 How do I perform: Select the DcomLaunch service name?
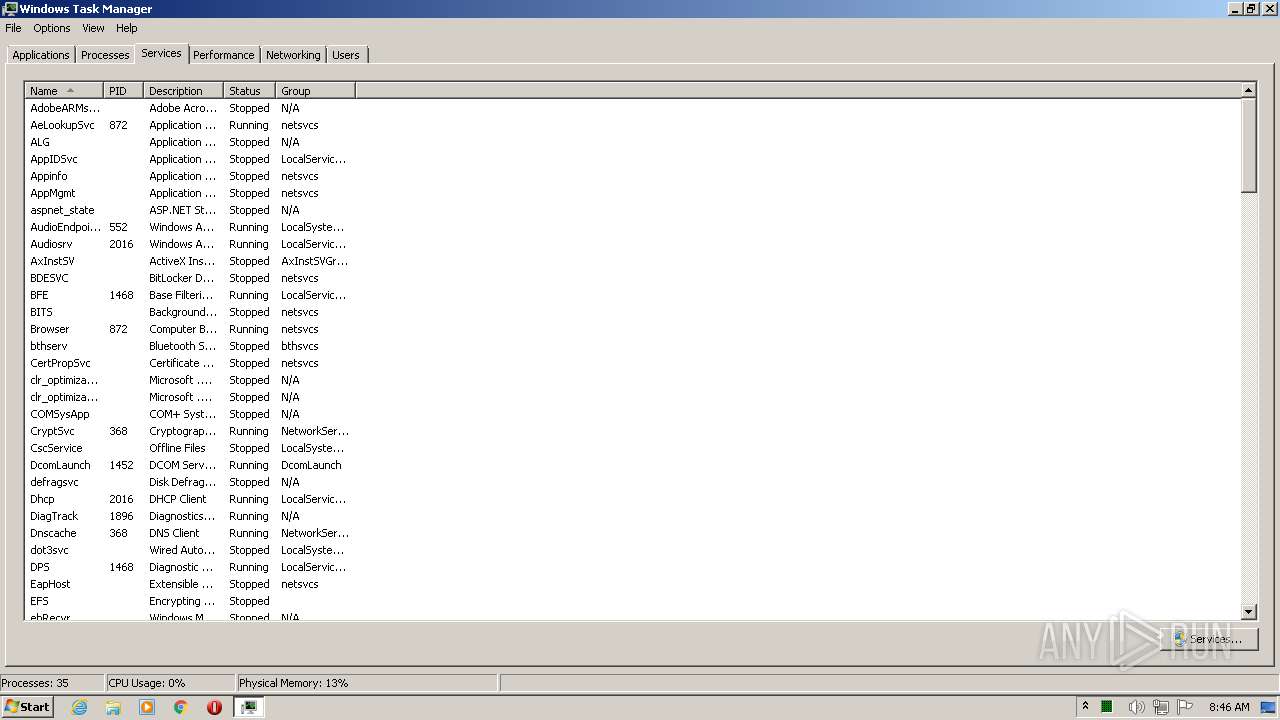point(60,465)
